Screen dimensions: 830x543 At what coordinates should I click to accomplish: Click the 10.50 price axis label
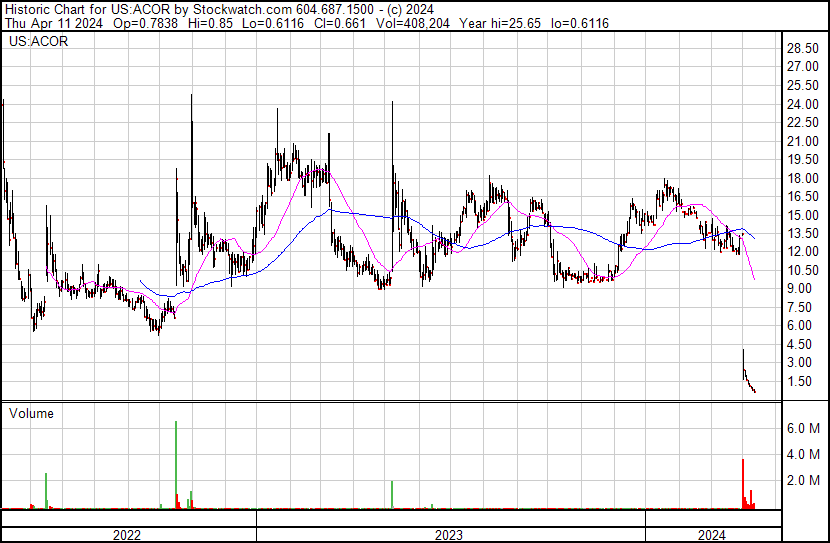click(x=803, y=270)
